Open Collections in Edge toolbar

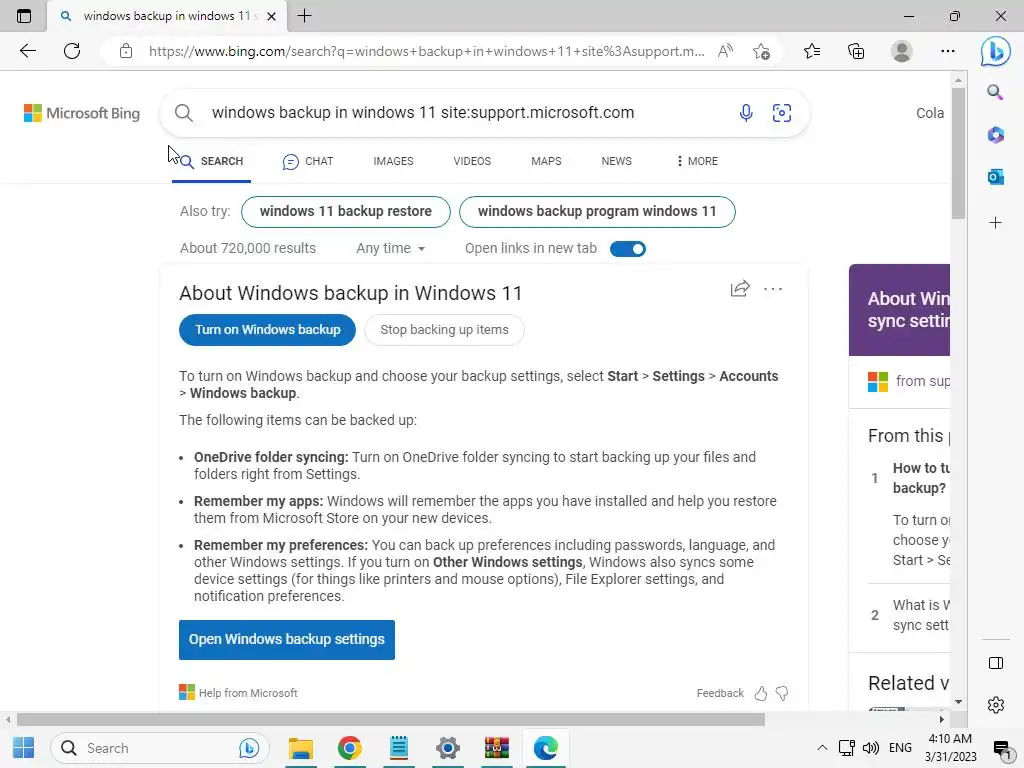click(856, 51)
